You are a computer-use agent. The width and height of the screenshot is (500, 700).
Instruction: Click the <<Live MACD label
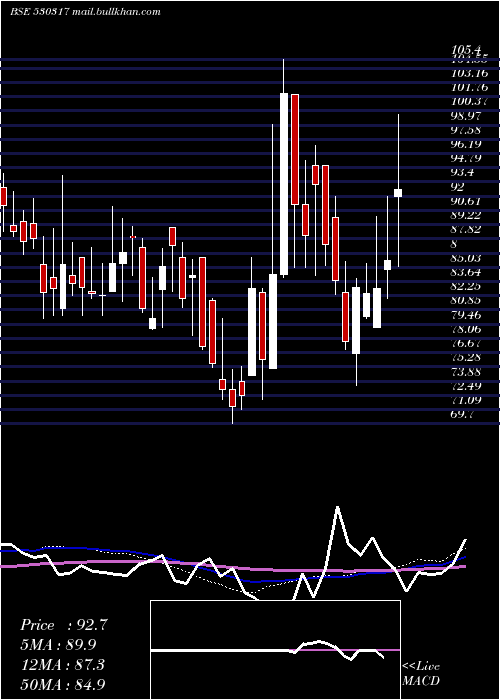pos(421,673)
